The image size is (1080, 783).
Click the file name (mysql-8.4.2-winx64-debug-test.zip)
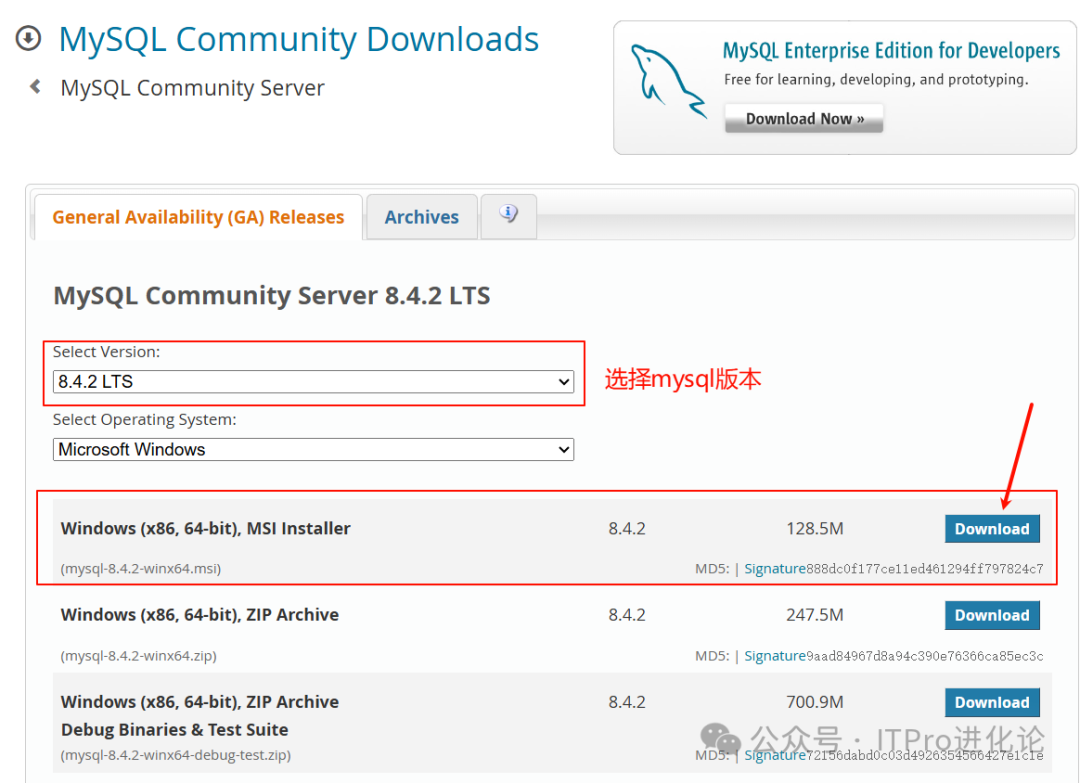tap(176, 755)
